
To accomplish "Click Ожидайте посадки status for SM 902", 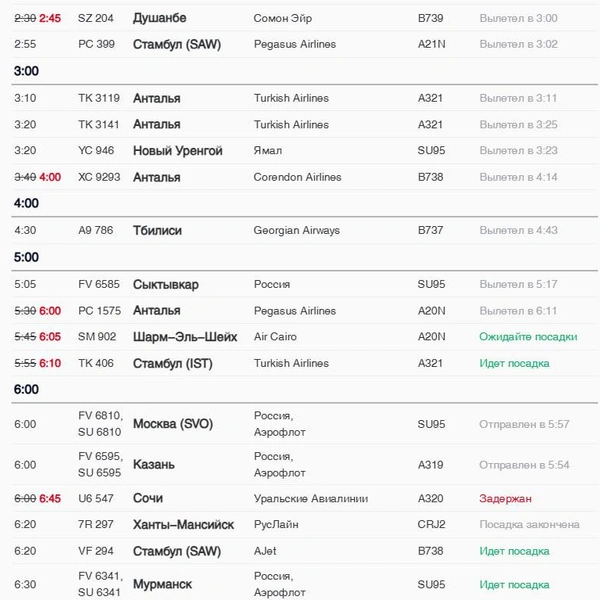I will tap(528, 337).
